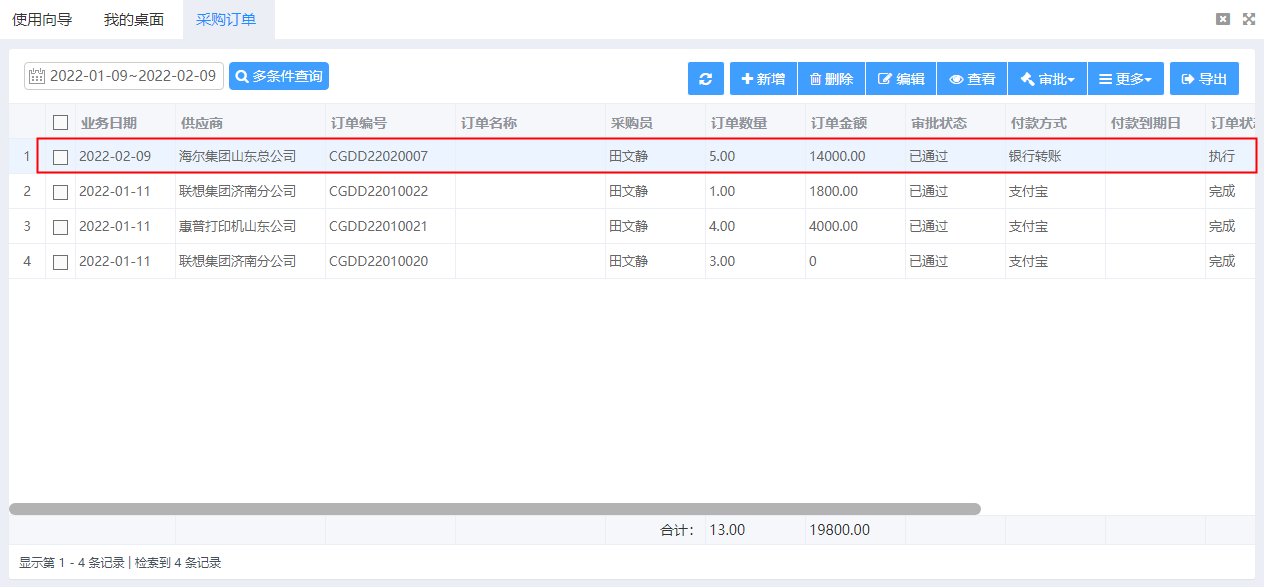This screenshot has height=587, width=1264.
Task: Click the total quantity 13.00
Action: click(727, 530)
